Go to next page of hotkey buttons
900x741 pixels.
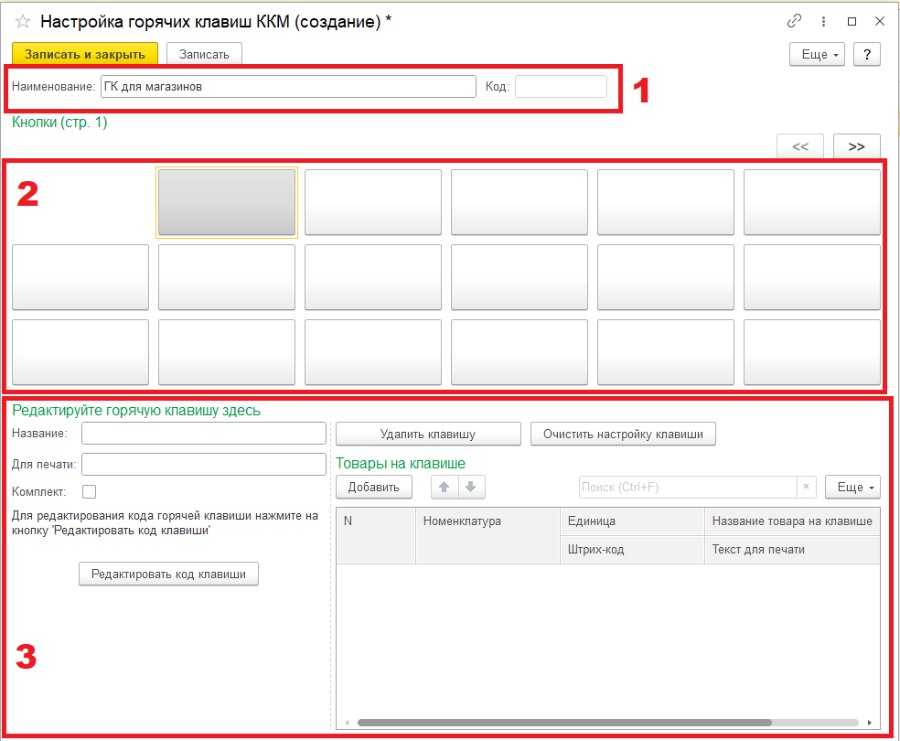[856, 146]
